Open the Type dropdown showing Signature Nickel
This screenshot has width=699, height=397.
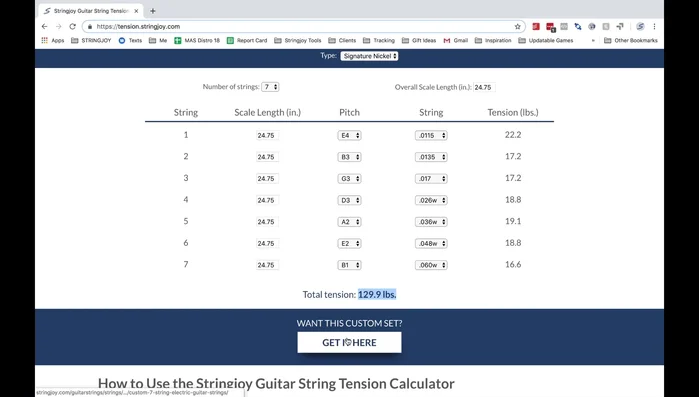point(370,56)
